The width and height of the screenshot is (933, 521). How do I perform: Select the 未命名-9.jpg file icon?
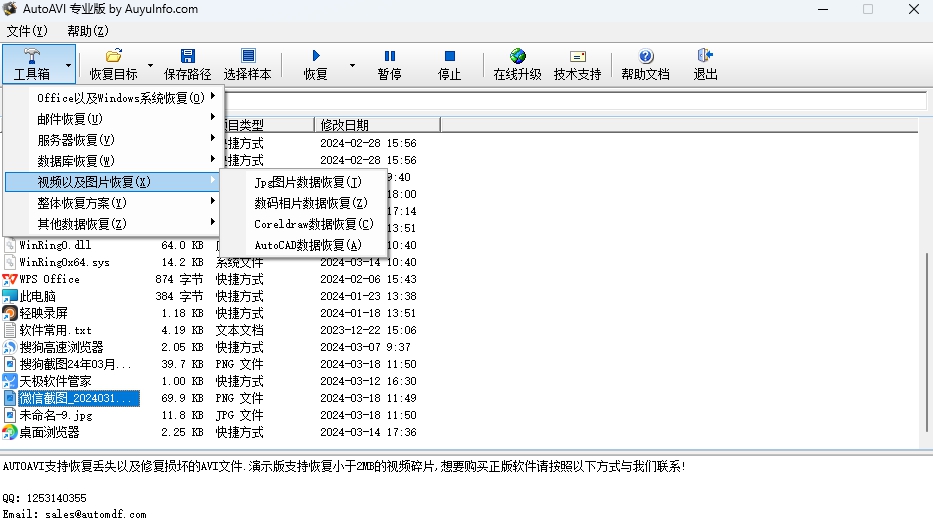click(10, 415)
